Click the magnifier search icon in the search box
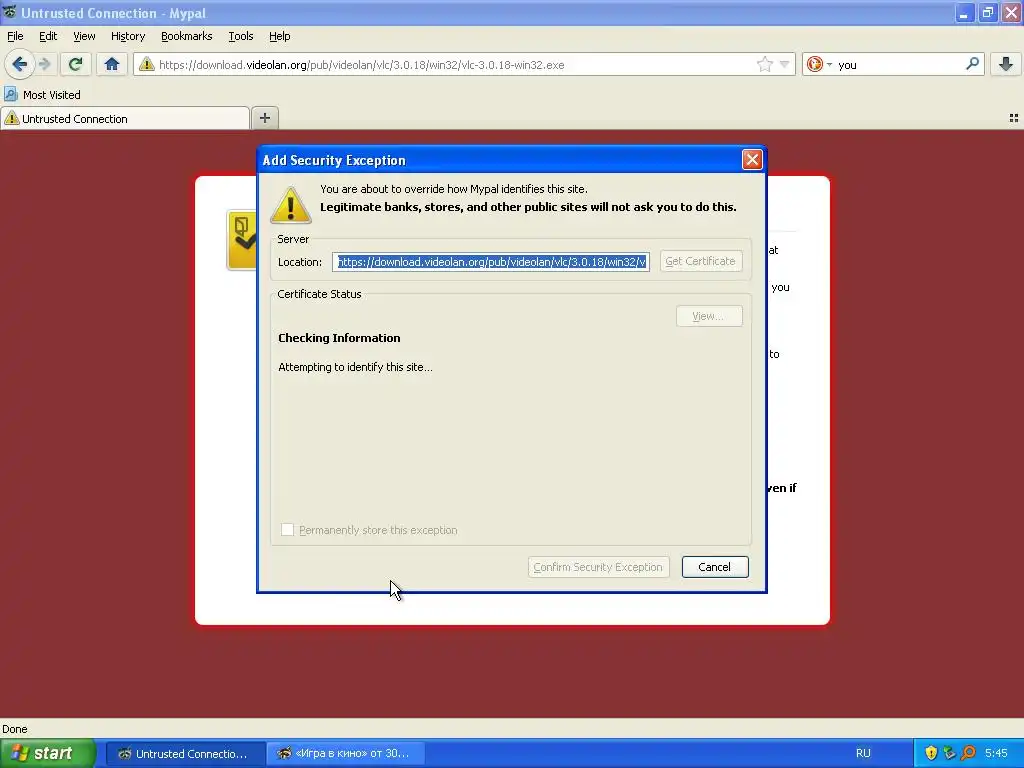 (972, 64)
